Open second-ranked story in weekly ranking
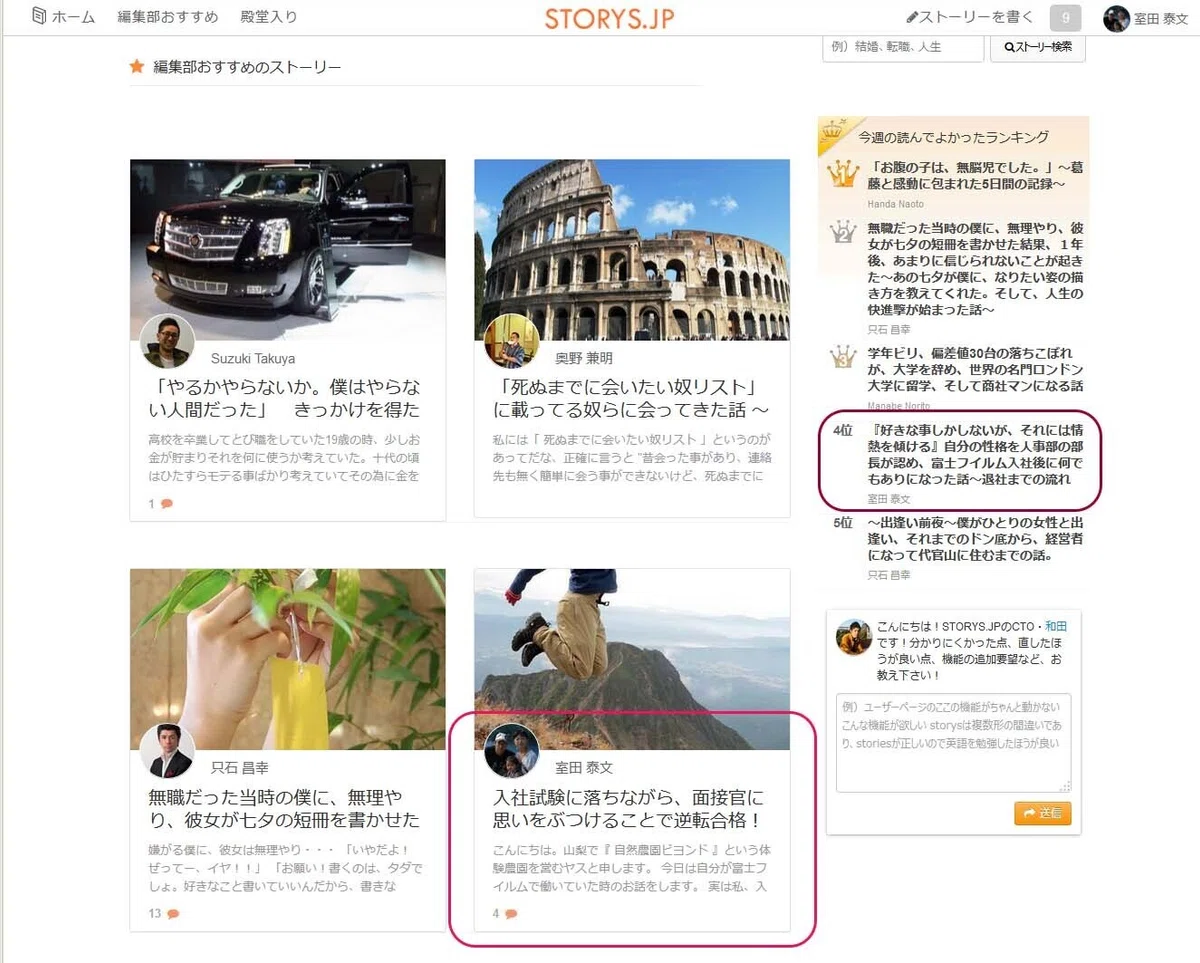The width and height of the screenshot is (1200, 963). coord(975,270)
